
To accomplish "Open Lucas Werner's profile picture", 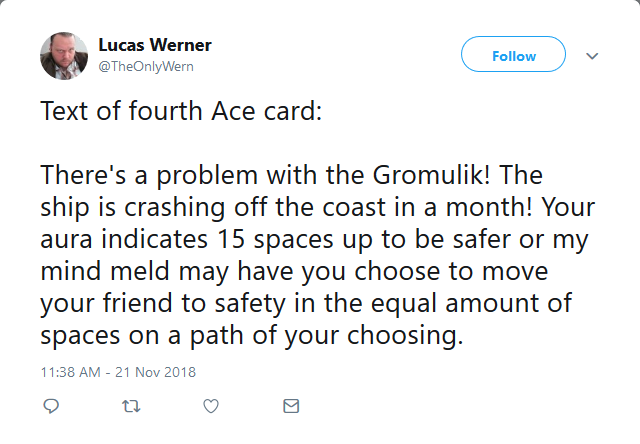I will (x=64, y=56).
